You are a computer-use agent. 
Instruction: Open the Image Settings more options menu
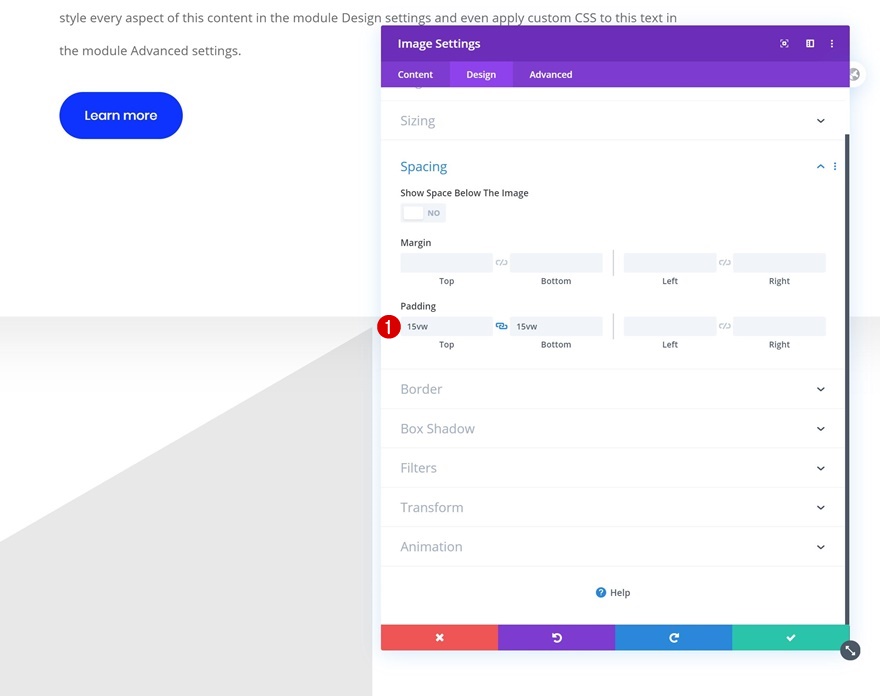click(832, 43)
